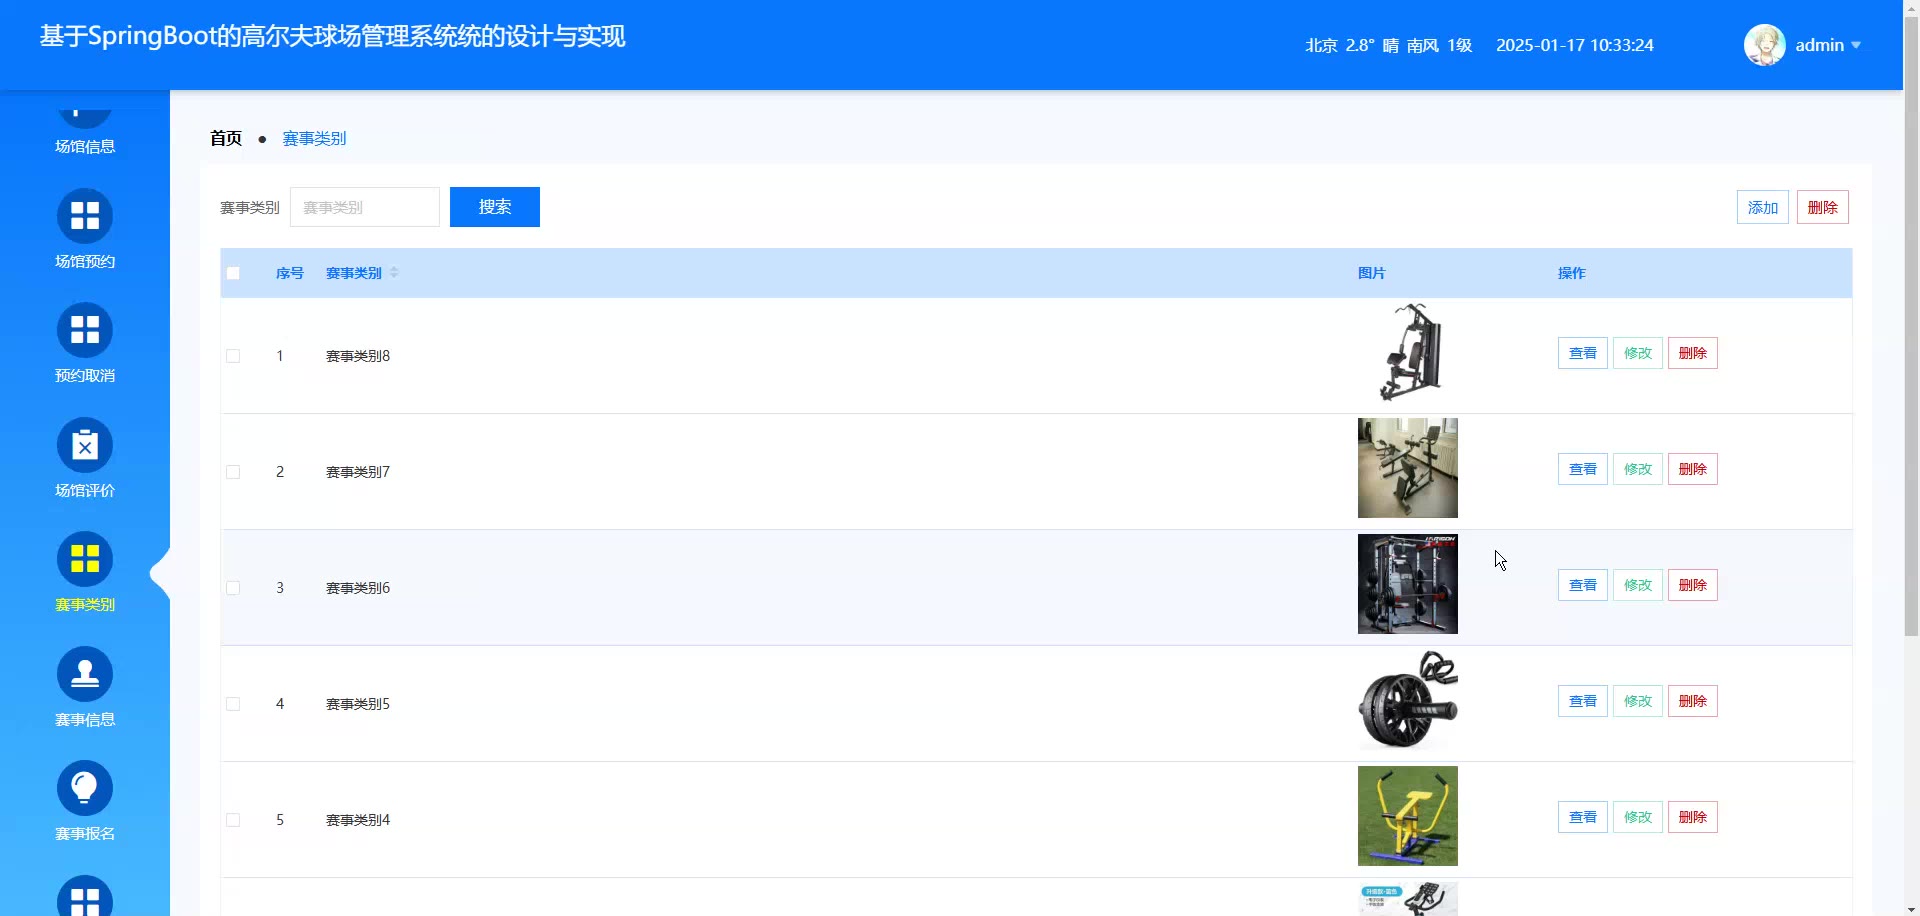Screen dimensions: 1920x916
Task: View details with 查看 for 赛事类别5
Action: pyautogui.click(x=1583, y=701)
